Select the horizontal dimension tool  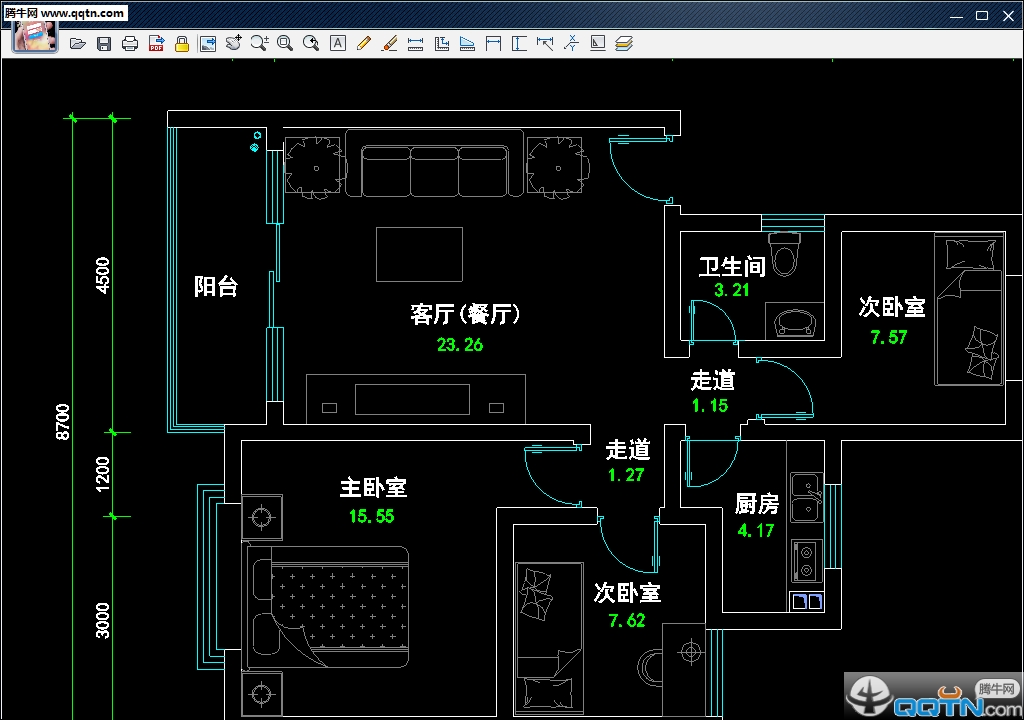[x=494, y=43]
